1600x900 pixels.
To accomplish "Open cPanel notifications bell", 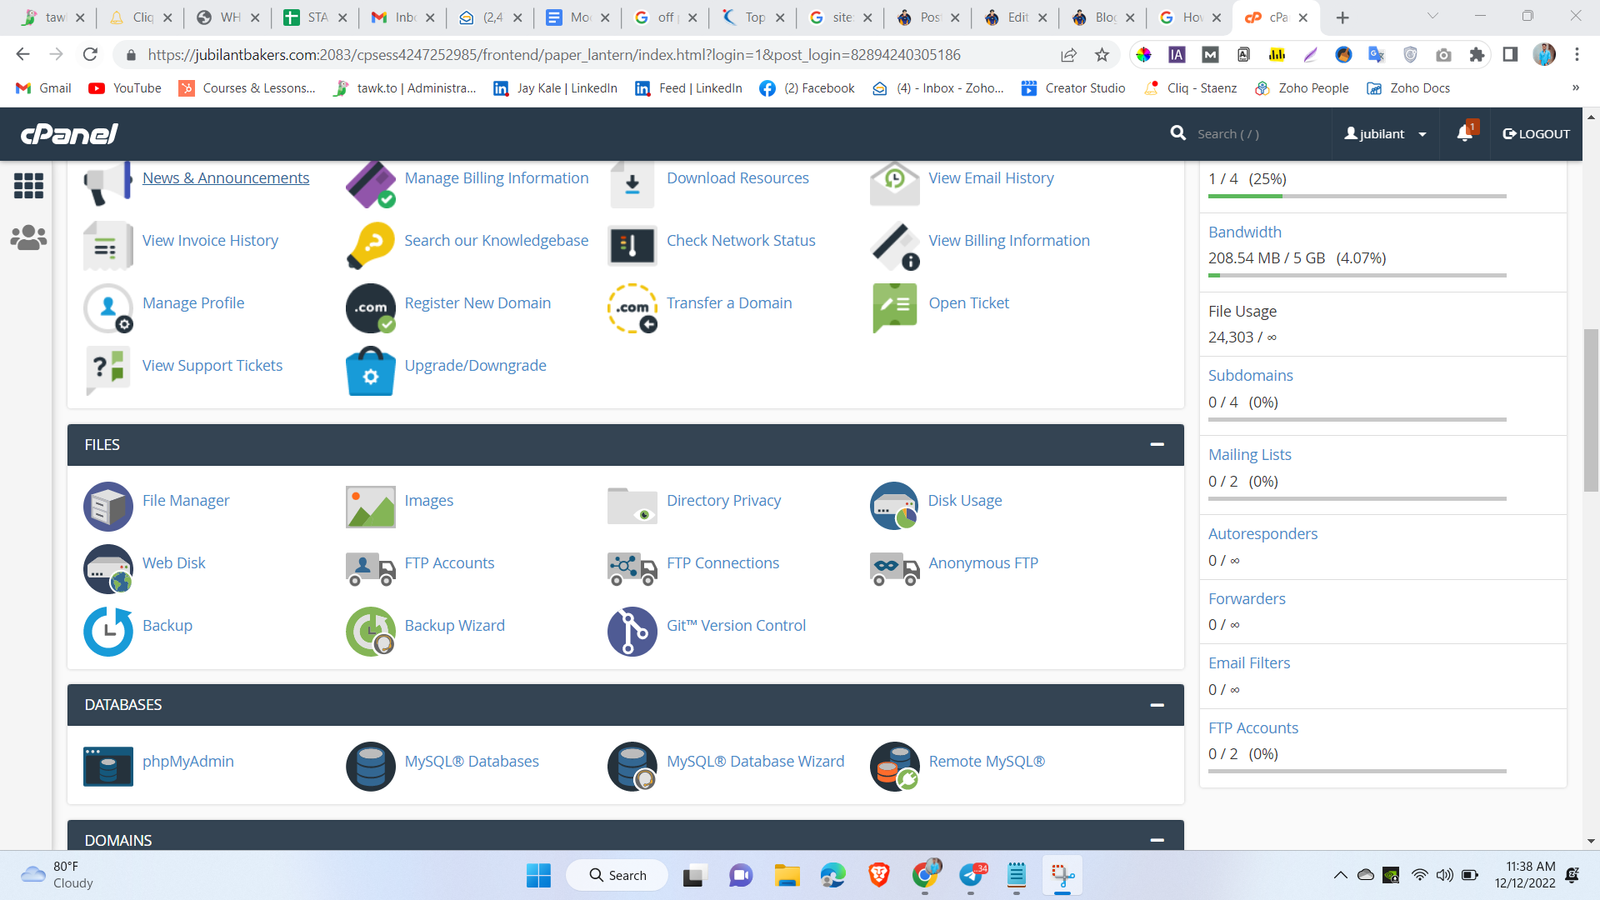I will point(1464,133).
